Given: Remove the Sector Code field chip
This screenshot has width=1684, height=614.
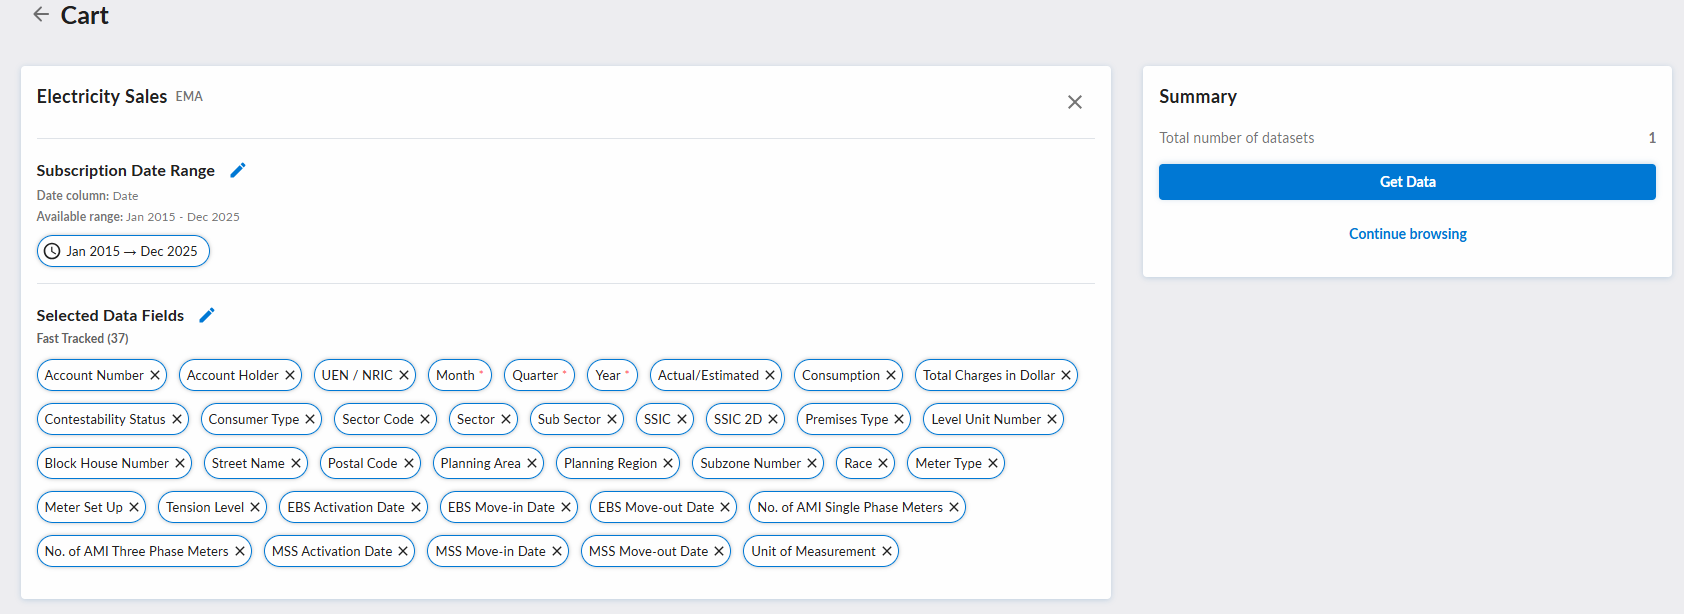Looking at the screenshot, I should click(425, 419).
